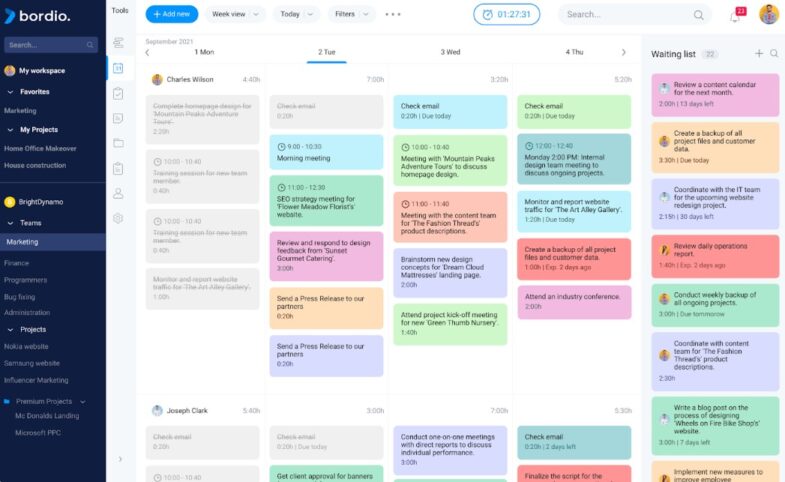This screenshot has height=482, width=785.
Task: Open the Filters dropdown
Action: point(351,14)
